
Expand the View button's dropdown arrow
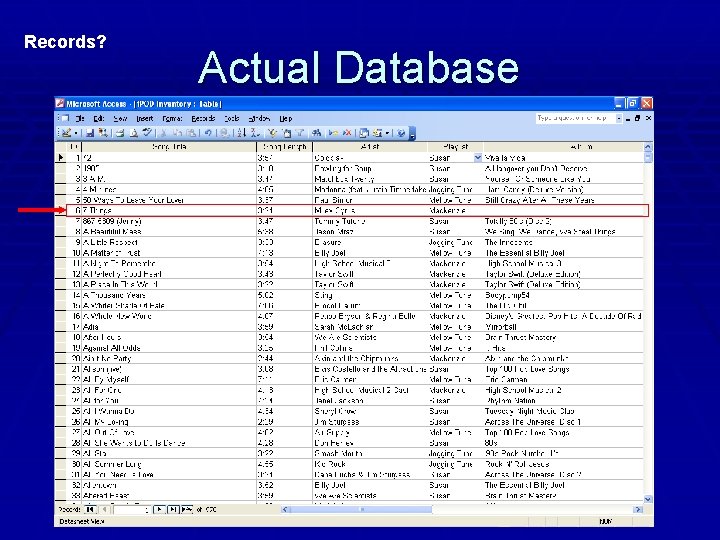[76, 133]
